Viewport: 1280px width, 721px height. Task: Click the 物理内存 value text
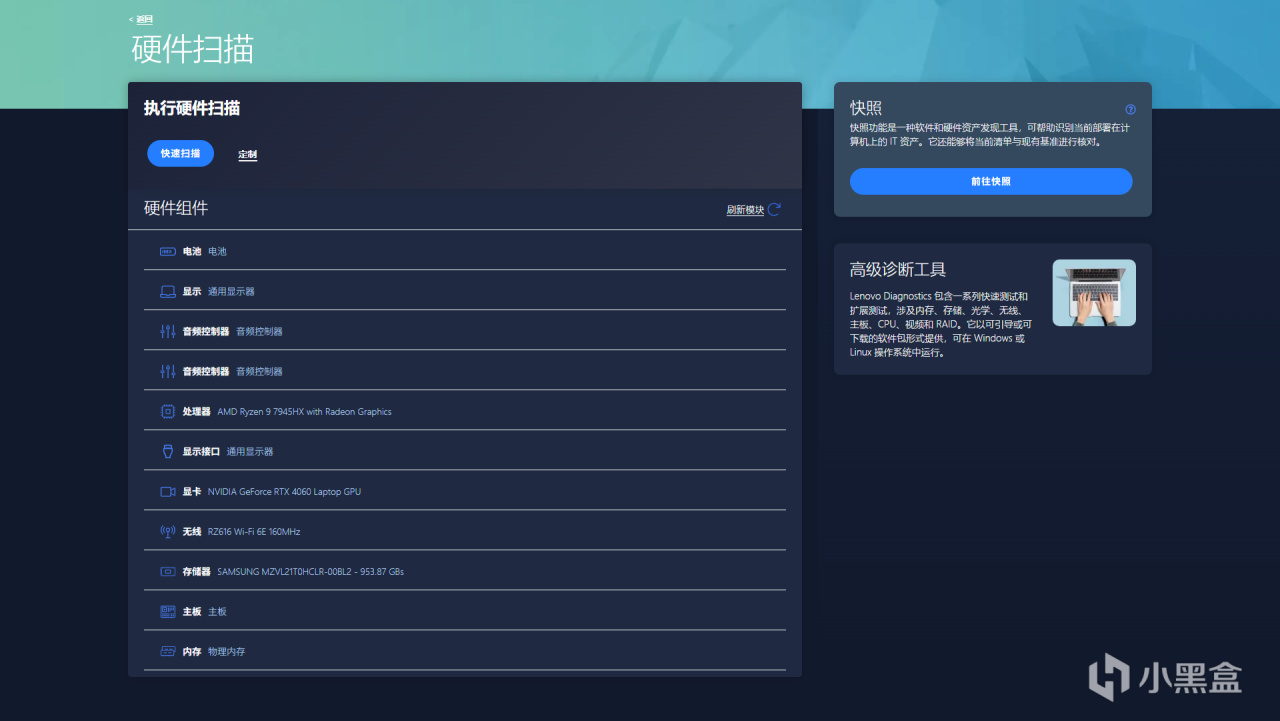click(226, 651)
